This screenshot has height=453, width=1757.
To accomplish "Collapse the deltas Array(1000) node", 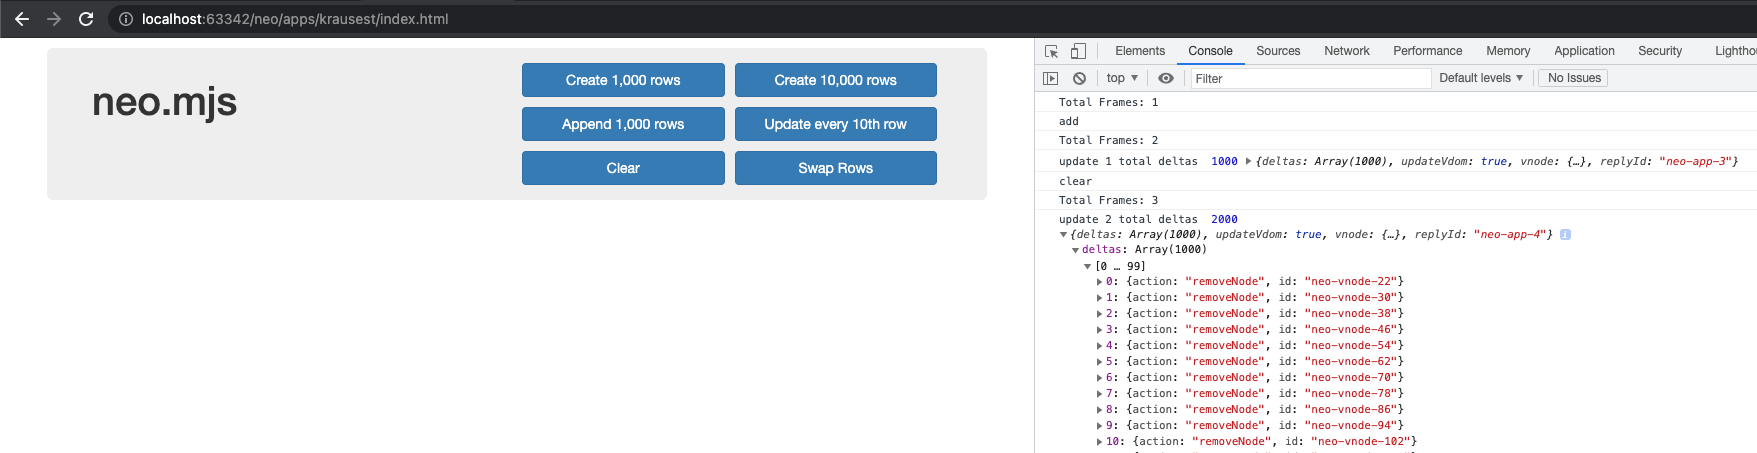I will 1076,250.
